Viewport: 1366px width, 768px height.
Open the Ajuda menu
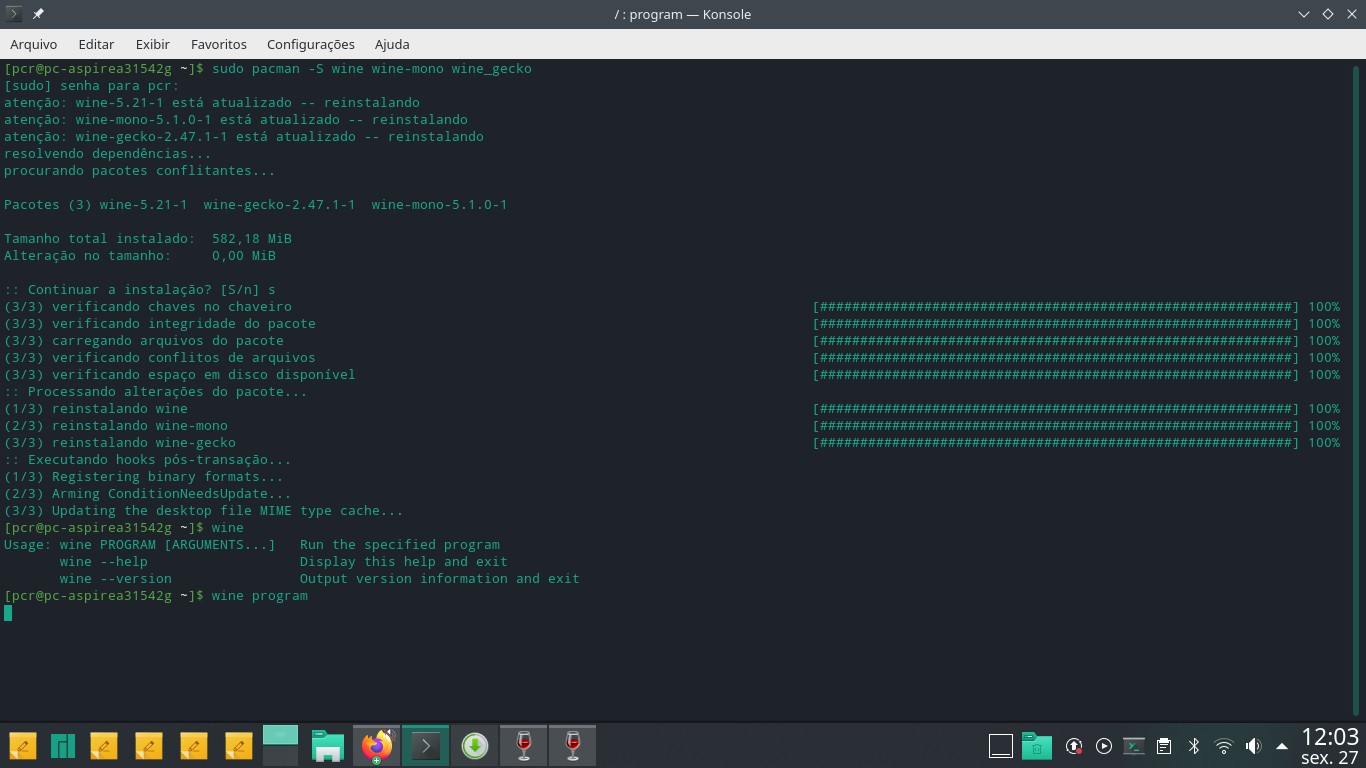(x=392, y=44)
